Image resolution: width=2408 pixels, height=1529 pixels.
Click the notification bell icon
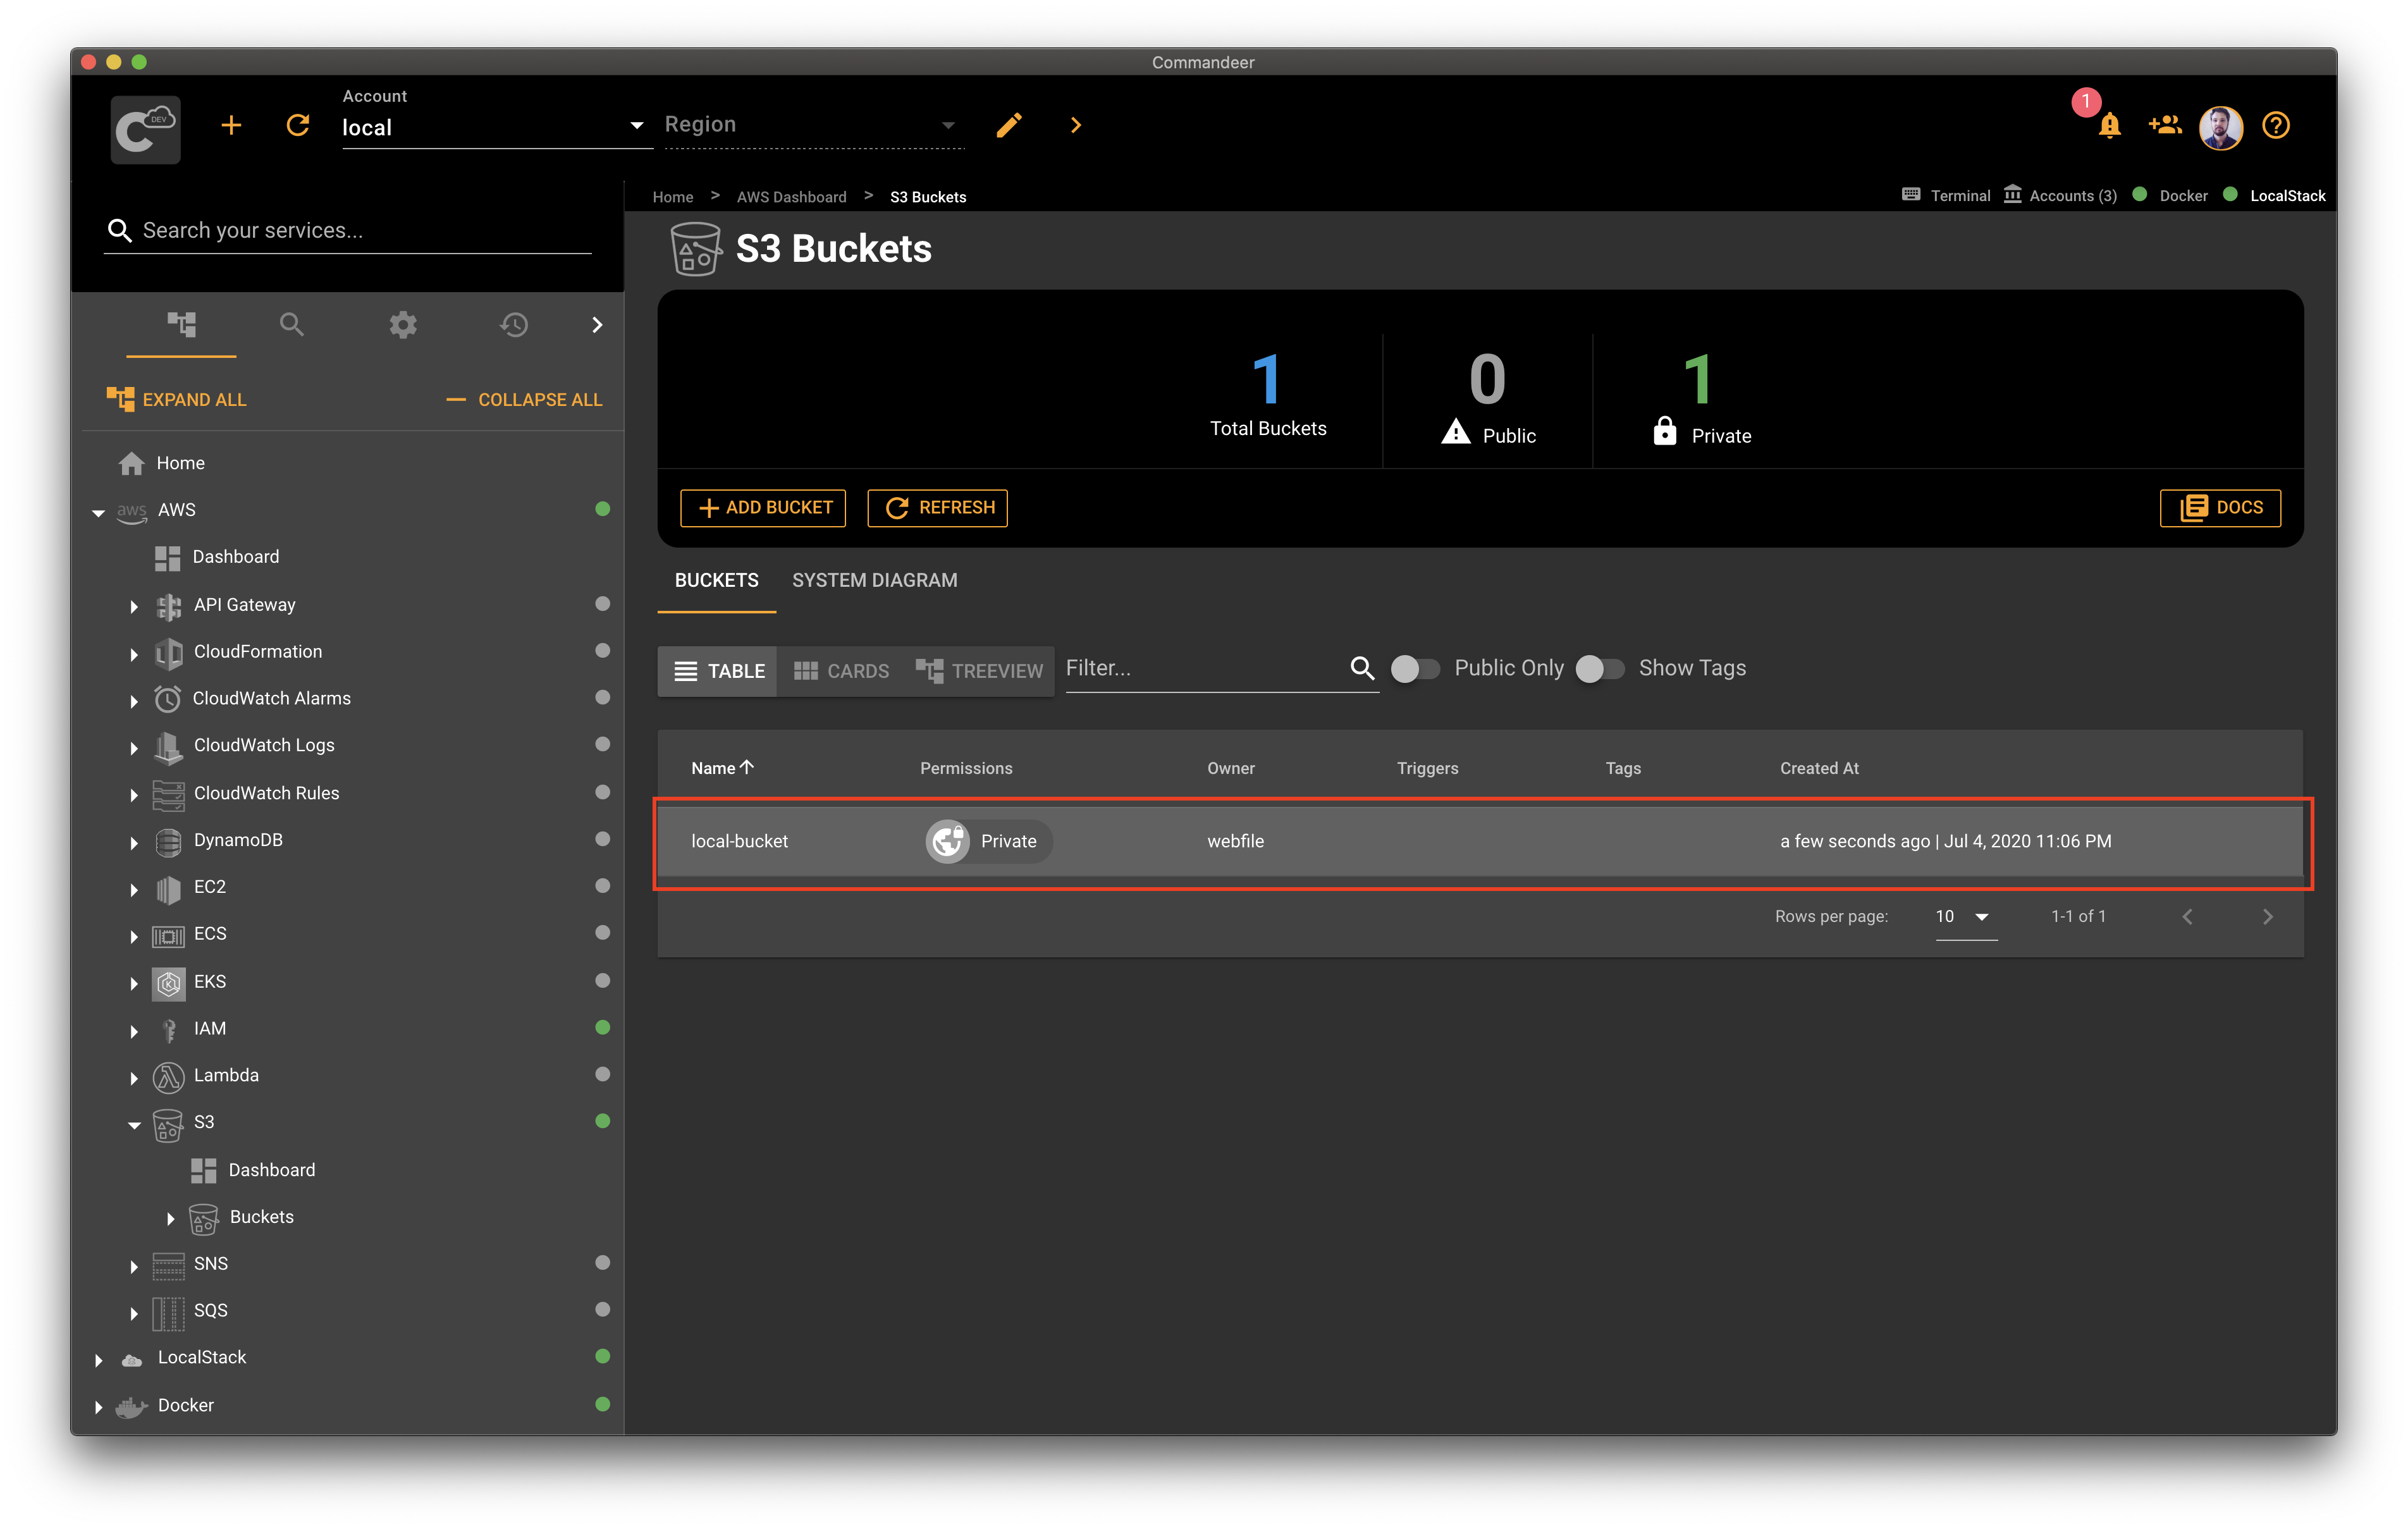2109,125
